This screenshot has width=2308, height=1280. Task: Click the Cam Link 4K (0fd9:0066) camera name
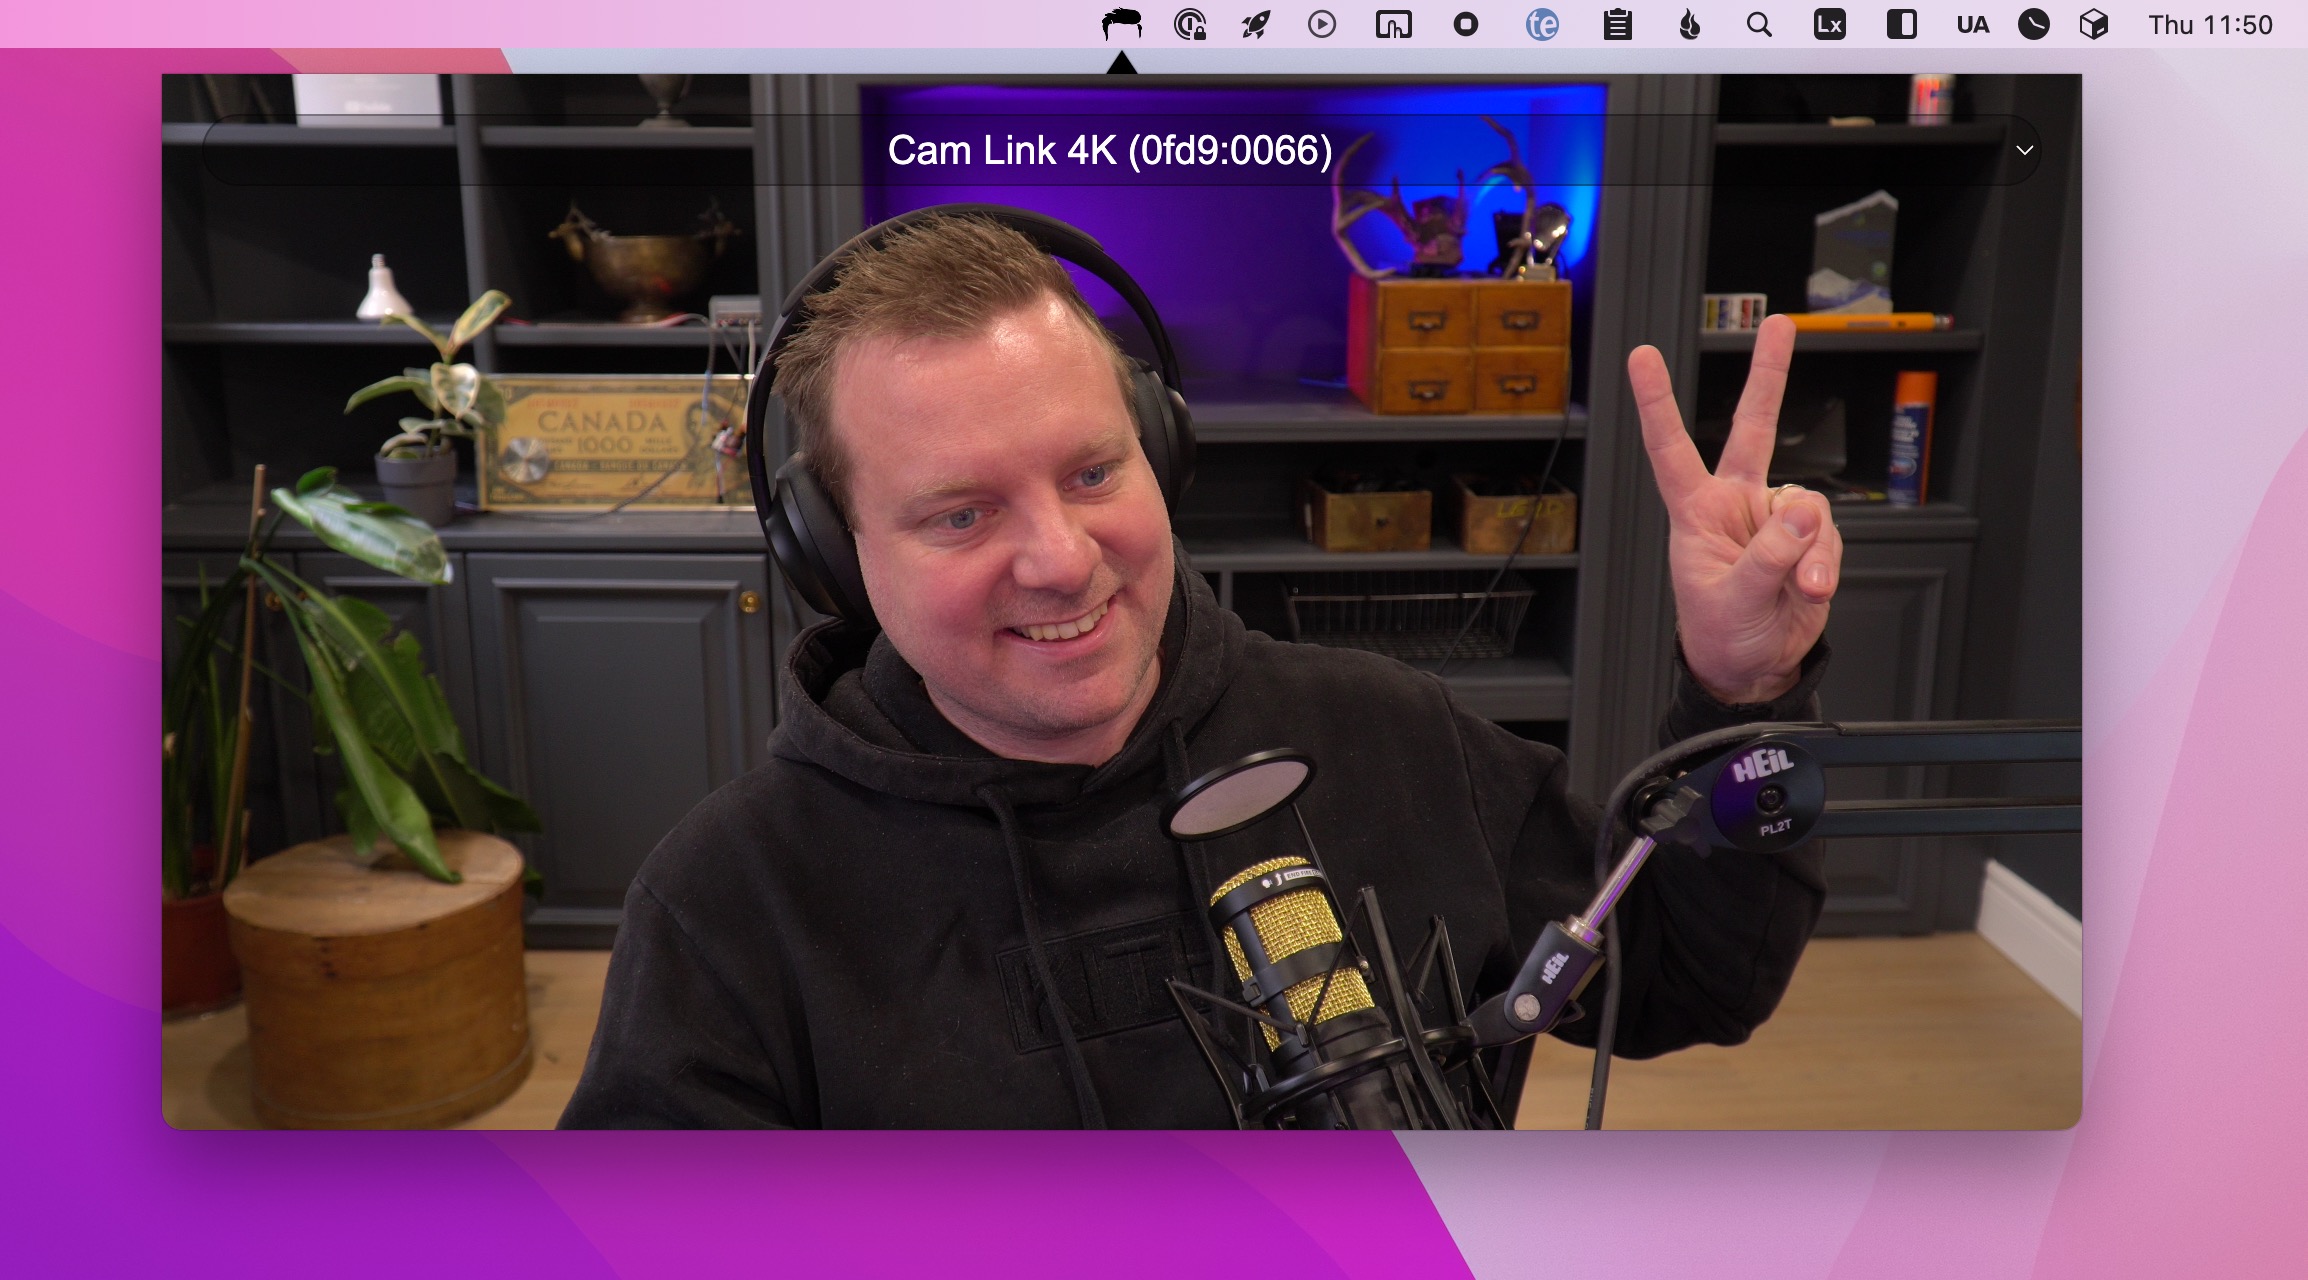(x=1110, y=150)
